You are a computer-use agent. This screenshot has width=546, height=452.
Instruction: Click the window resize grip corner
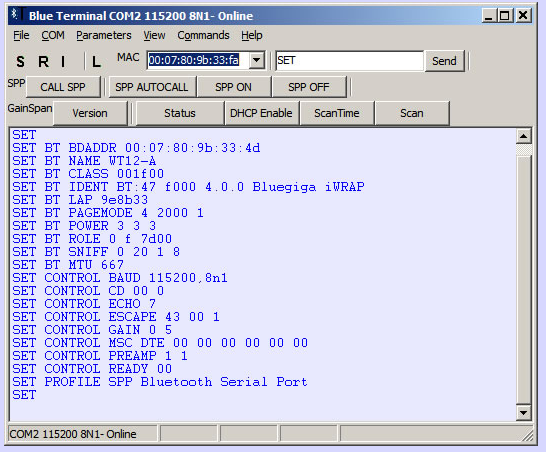[529, 436]
